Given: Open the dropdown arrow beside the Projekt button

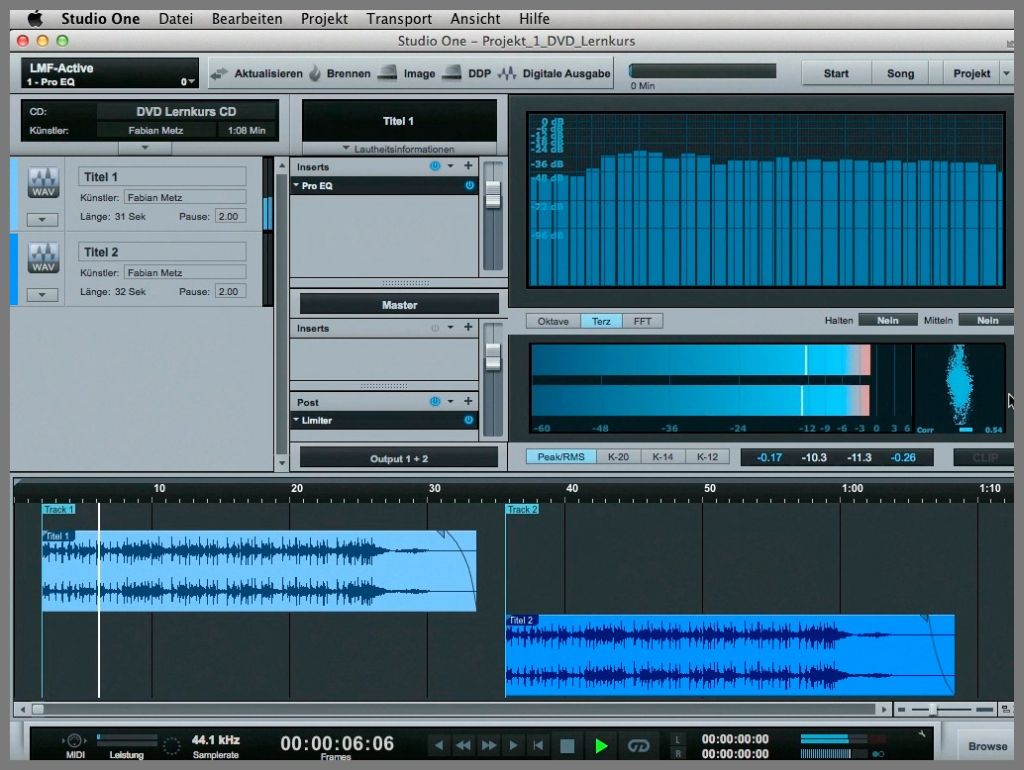Looking at the screenshot, I should pos(1006,73).
